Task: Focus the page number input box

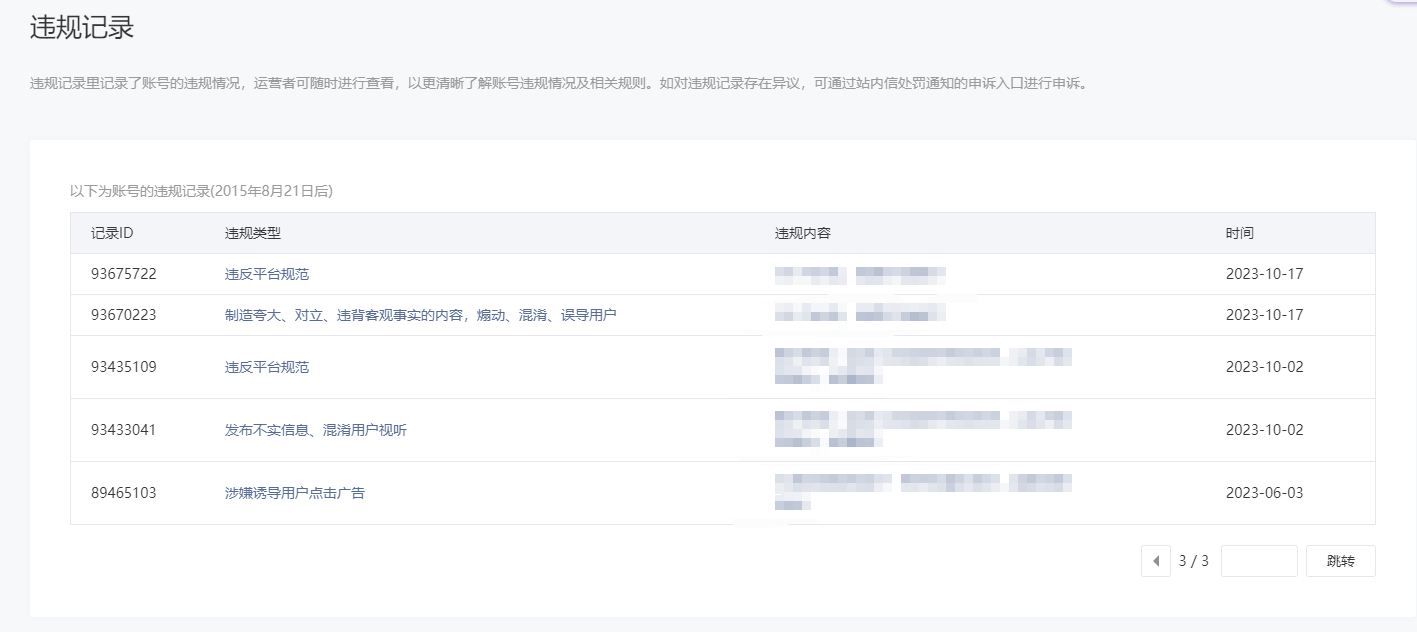Action: tap(1258, 561)
